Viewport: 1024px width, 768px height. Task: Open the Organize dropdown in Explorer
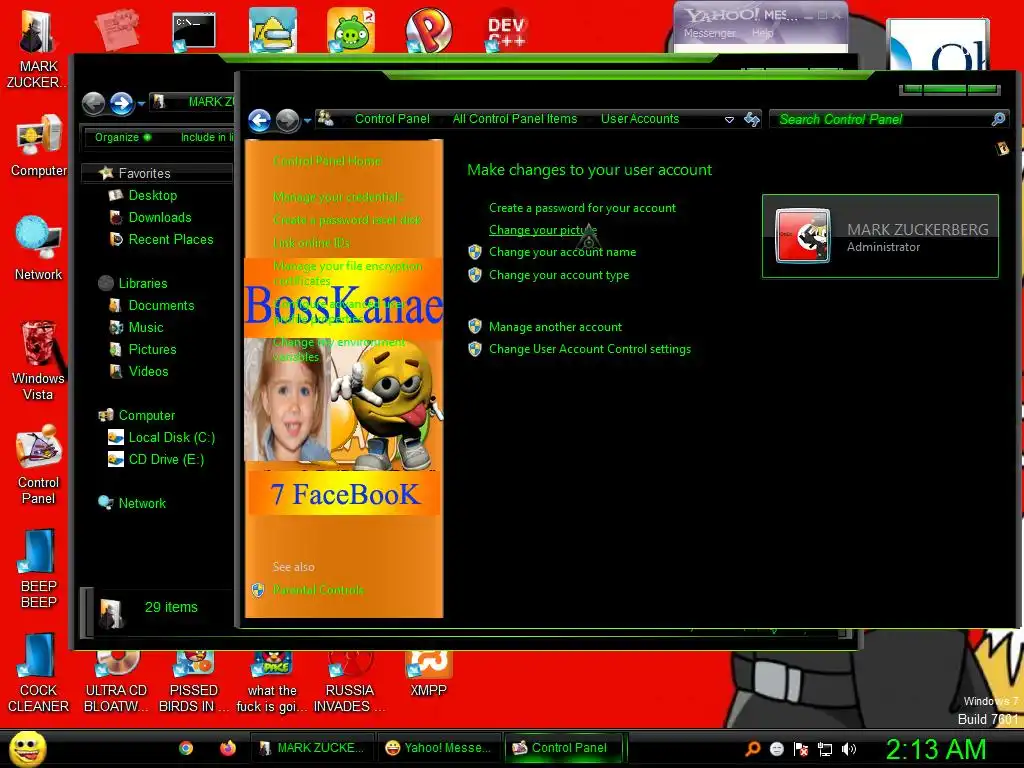click(x=123, y=137)
